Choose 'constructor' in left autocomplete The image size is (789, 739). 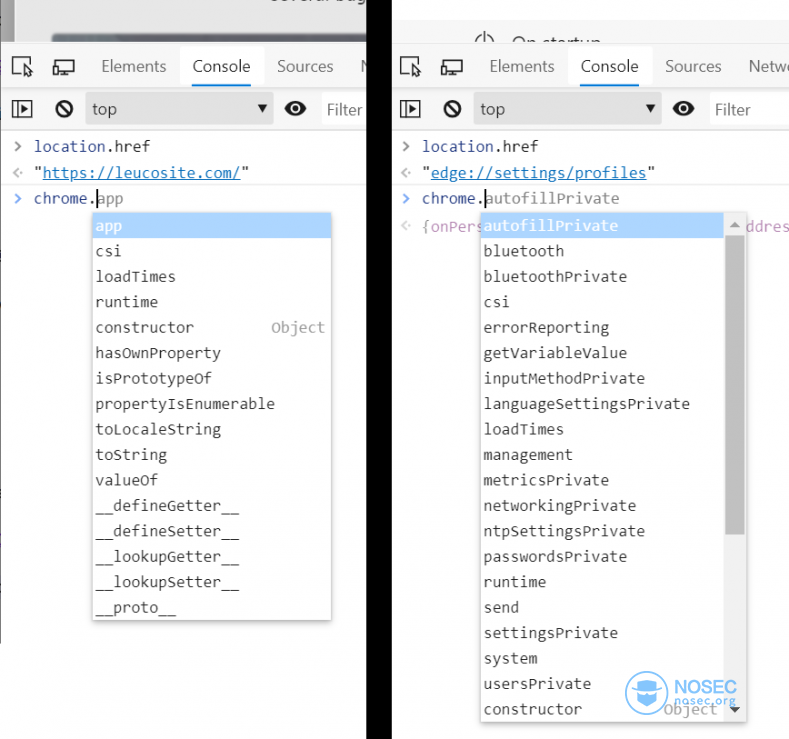click(212, 327)
